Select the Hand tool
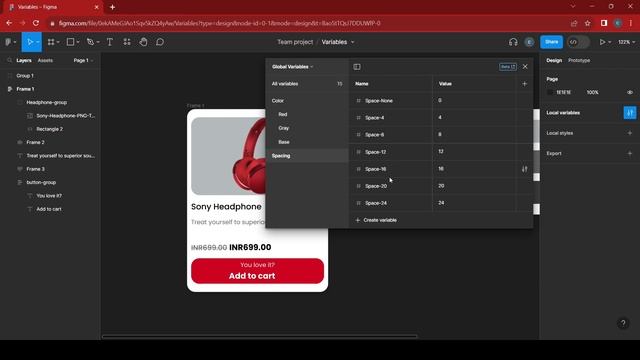640x360 pixels. point(143,42)
